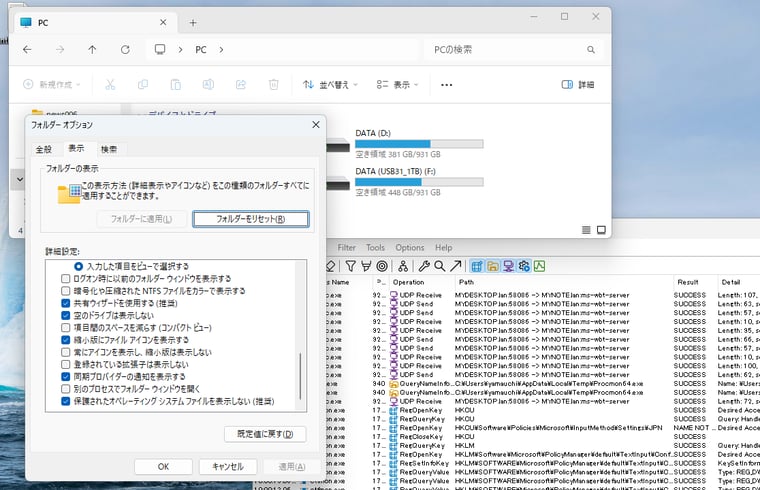
Task: Click the eraser clear icon in Process Monitor
Action: click(x=331, y=266)
